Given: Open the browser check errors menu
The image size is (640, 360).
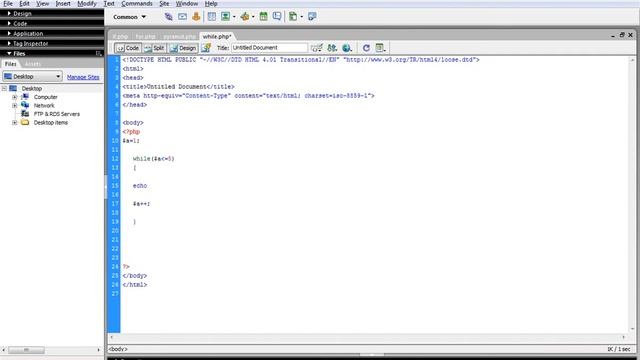Looking at the screenshot, I should coord(316,48).
